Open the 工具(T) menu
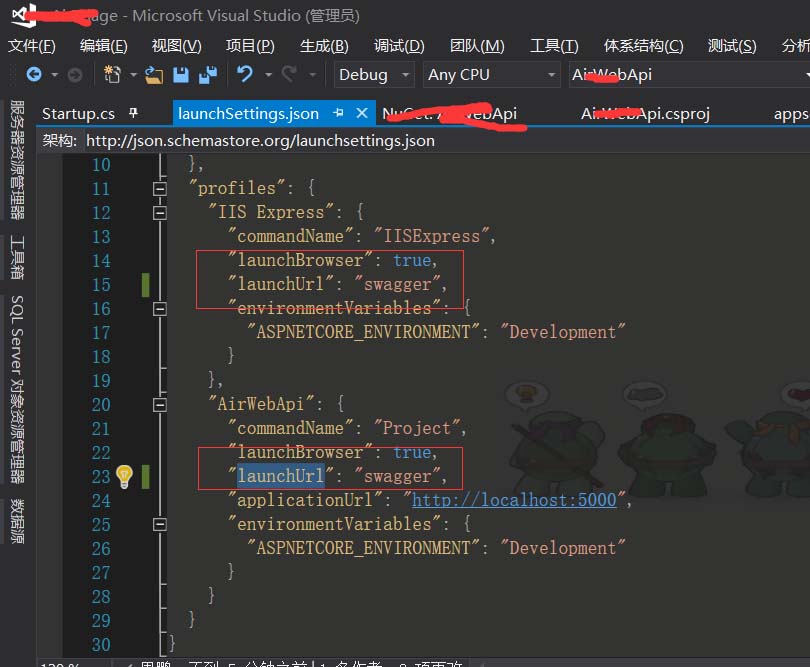 point(554,46)
